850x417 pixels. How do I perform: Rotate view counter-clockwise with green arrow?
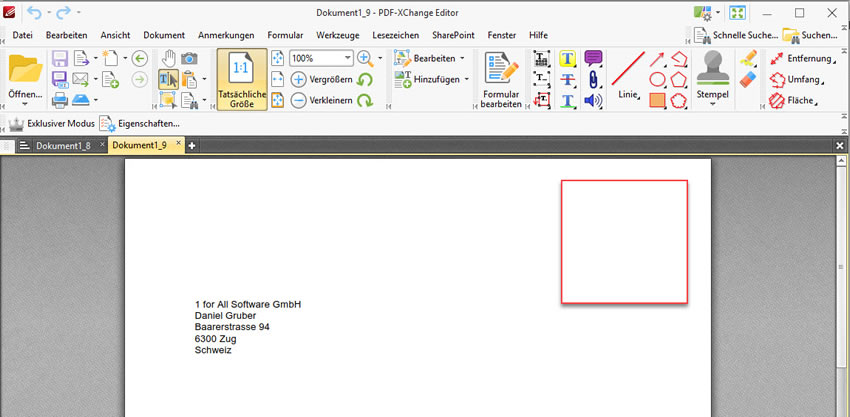coord(365,80)
